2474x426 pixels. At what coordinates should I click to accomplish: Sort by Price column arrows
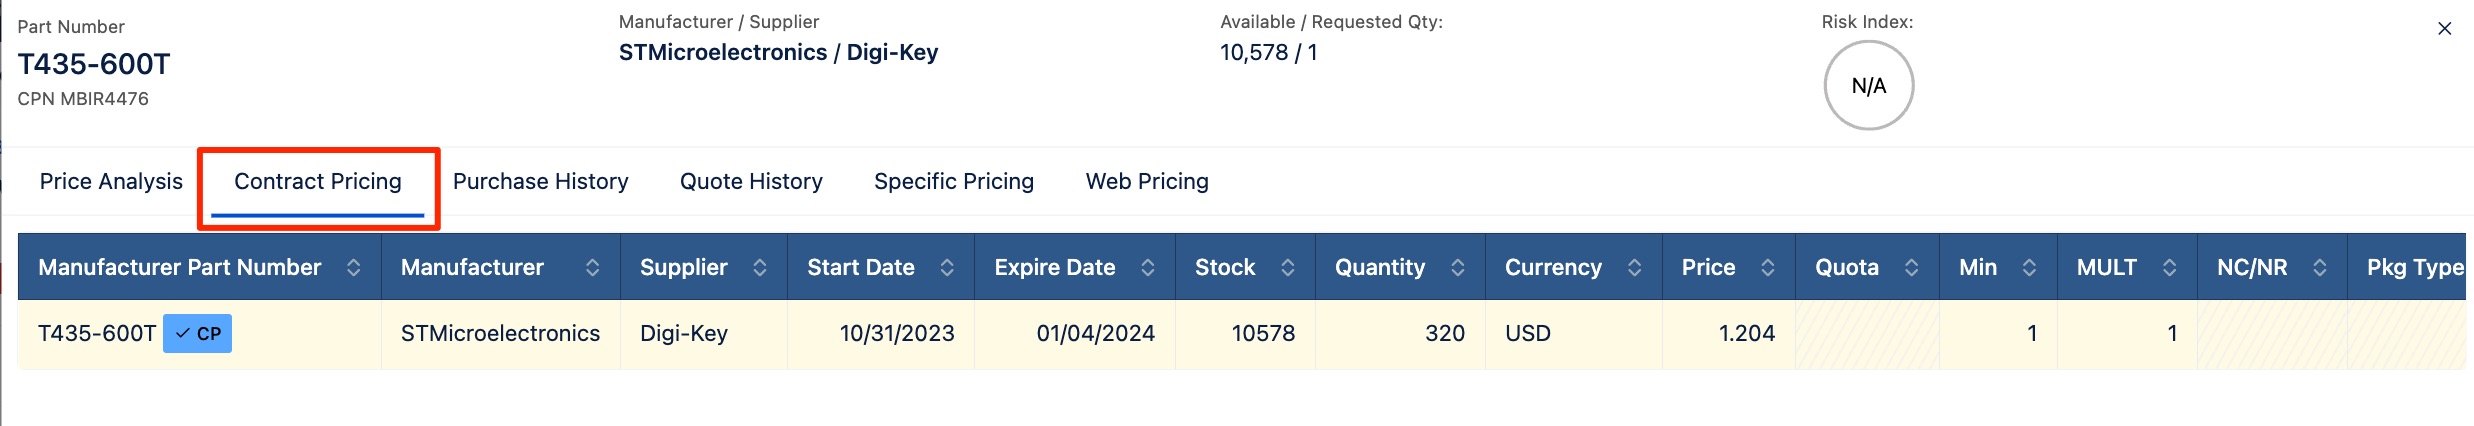(1767, 267)
